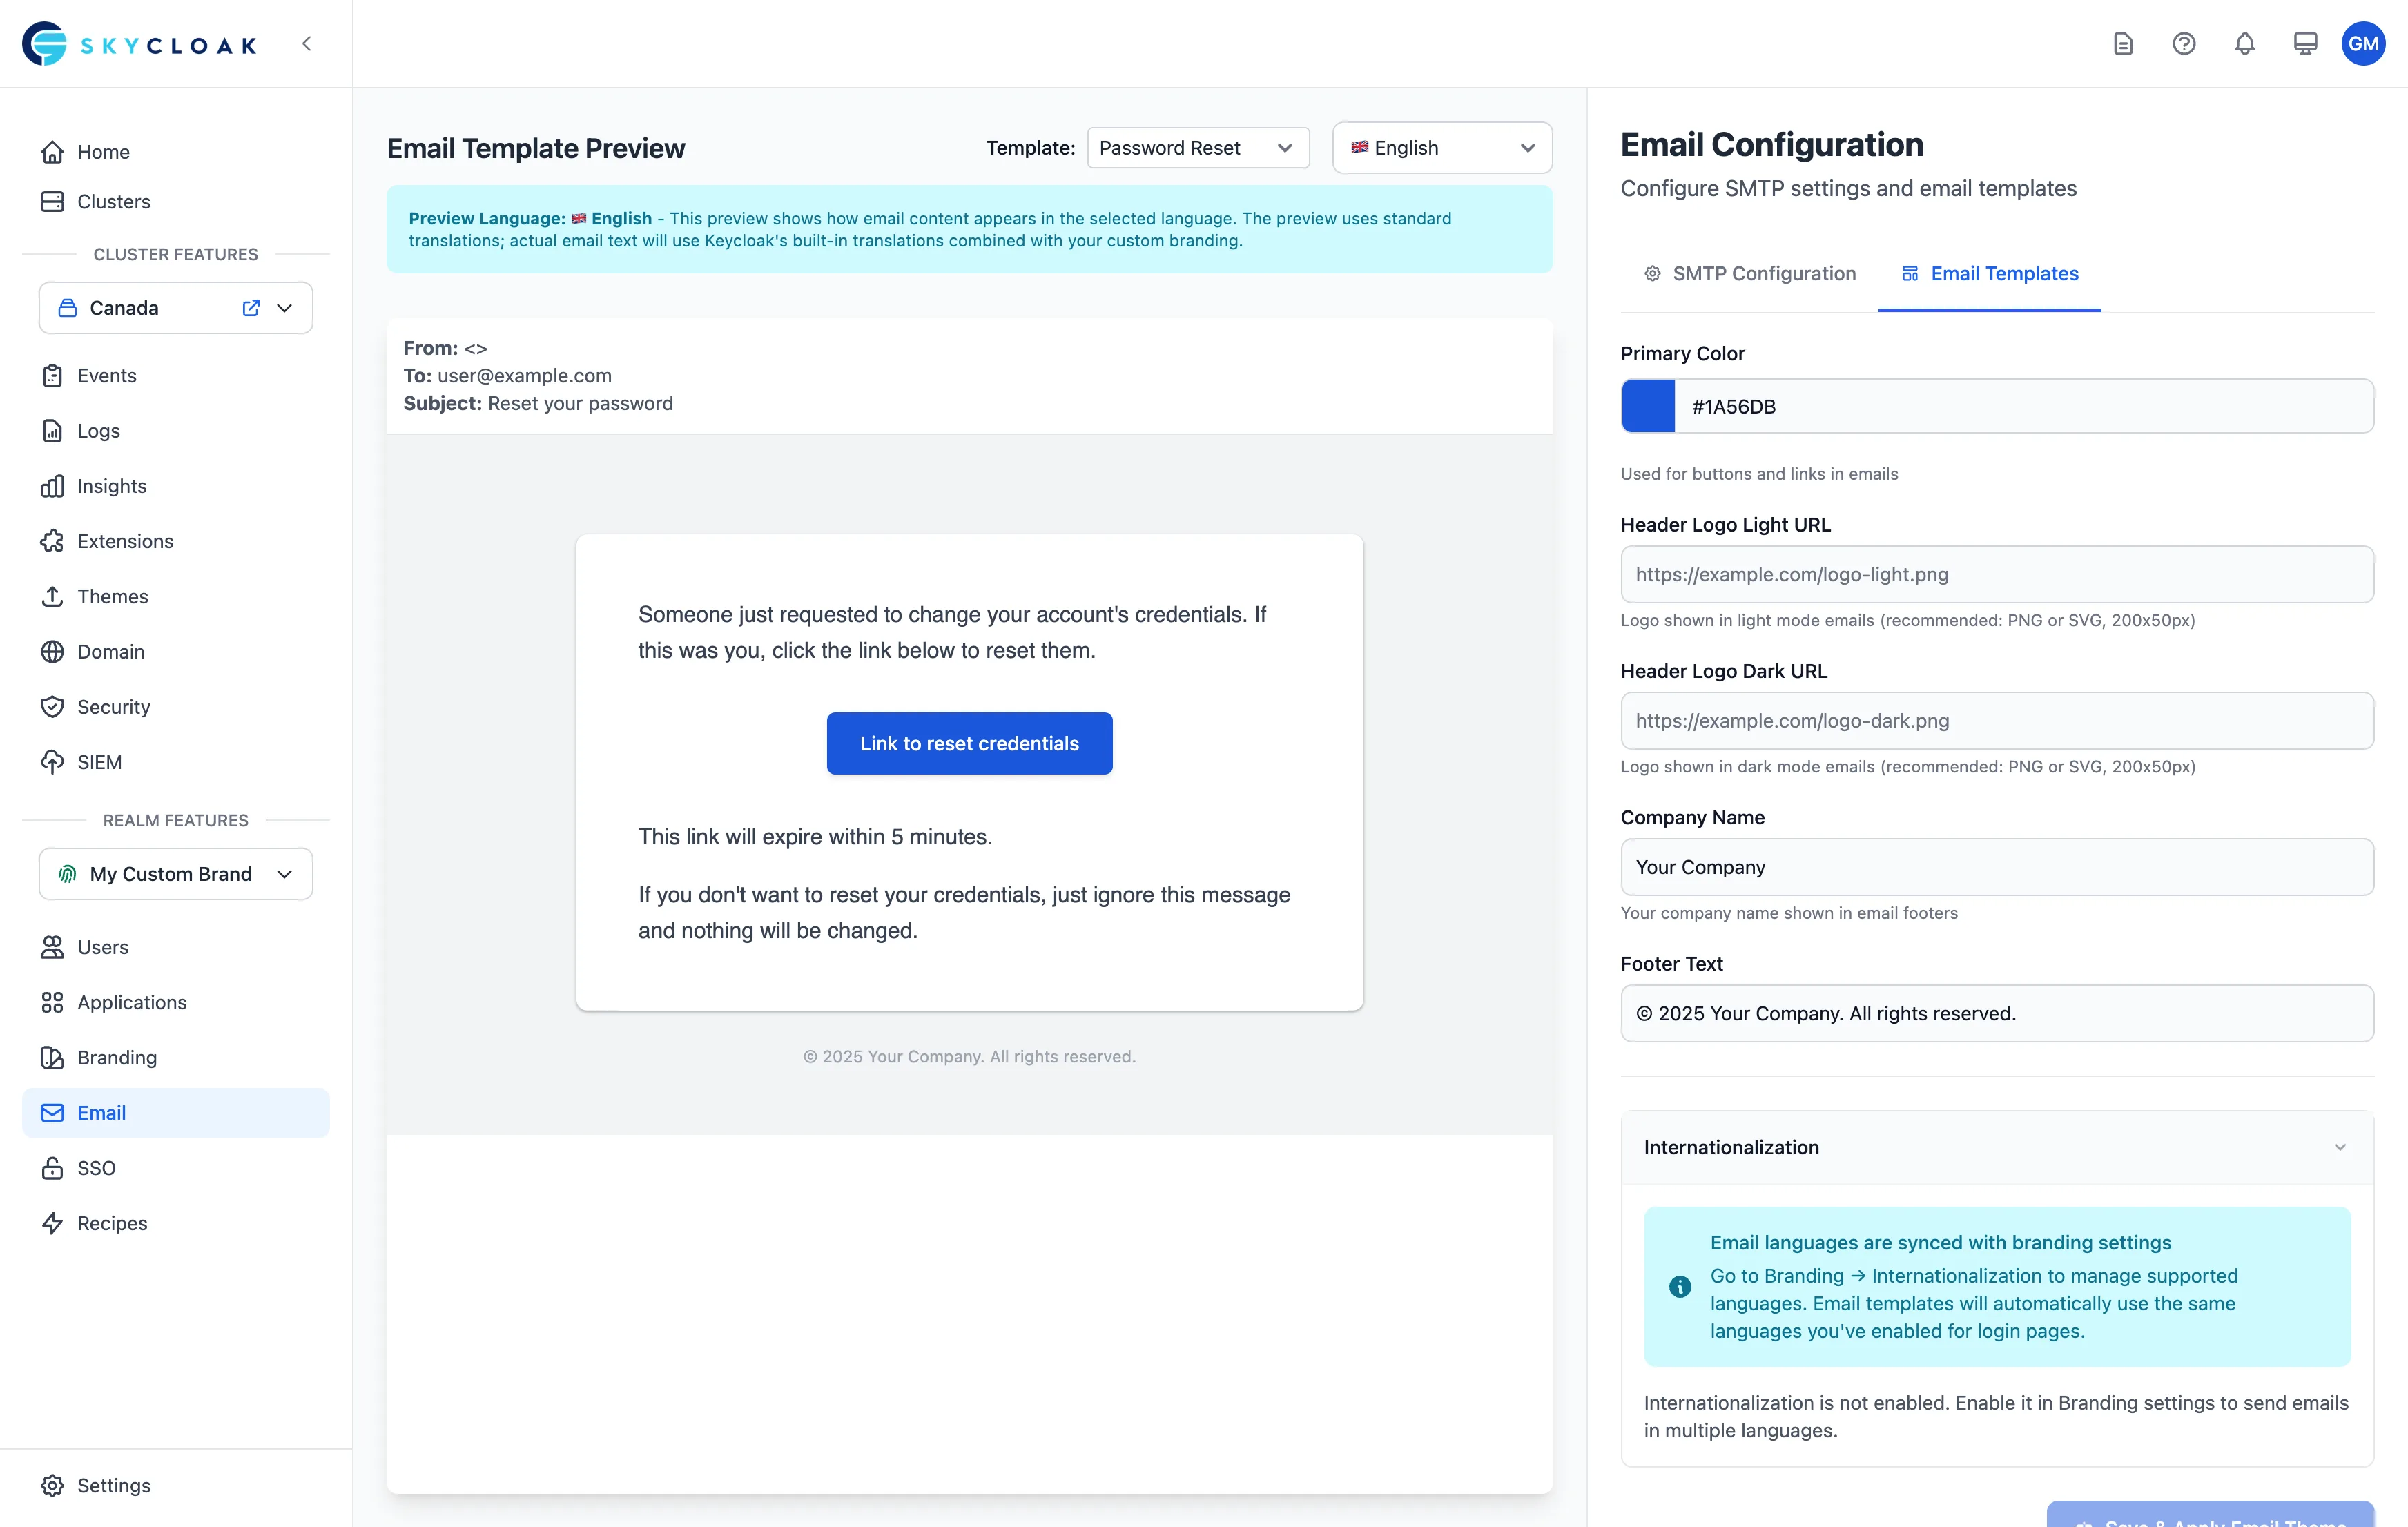
Task: Click the help question mark icon
Action: coord(2184,43)
